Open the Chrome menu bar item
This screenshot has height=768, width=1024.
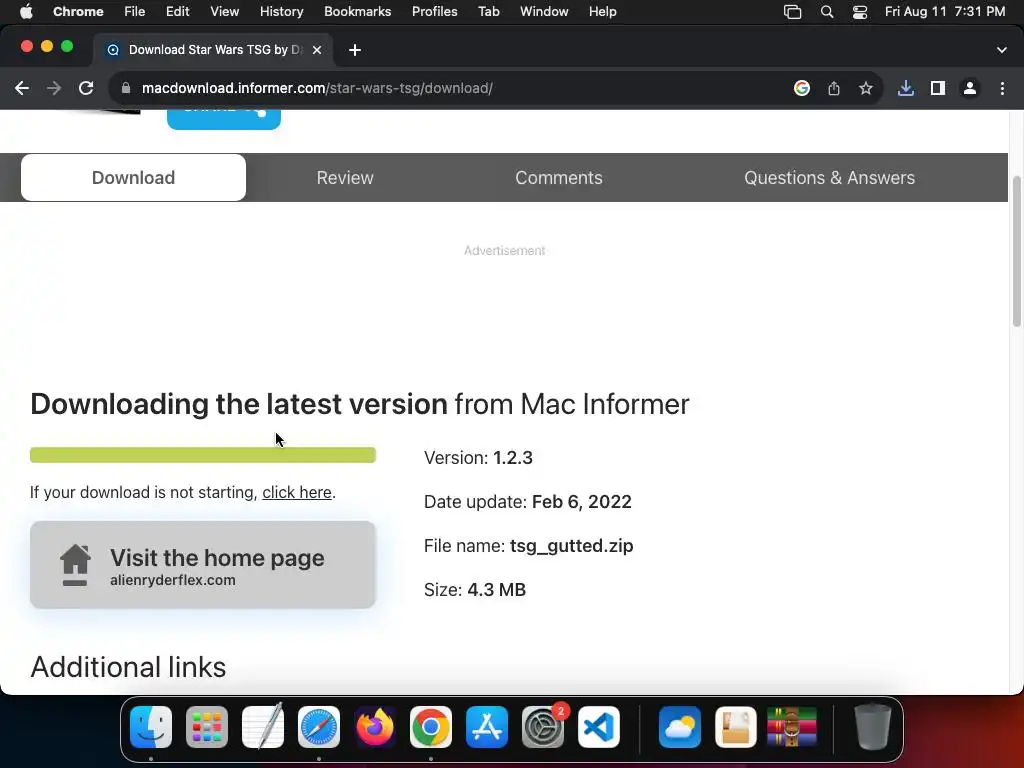(78, 12)
